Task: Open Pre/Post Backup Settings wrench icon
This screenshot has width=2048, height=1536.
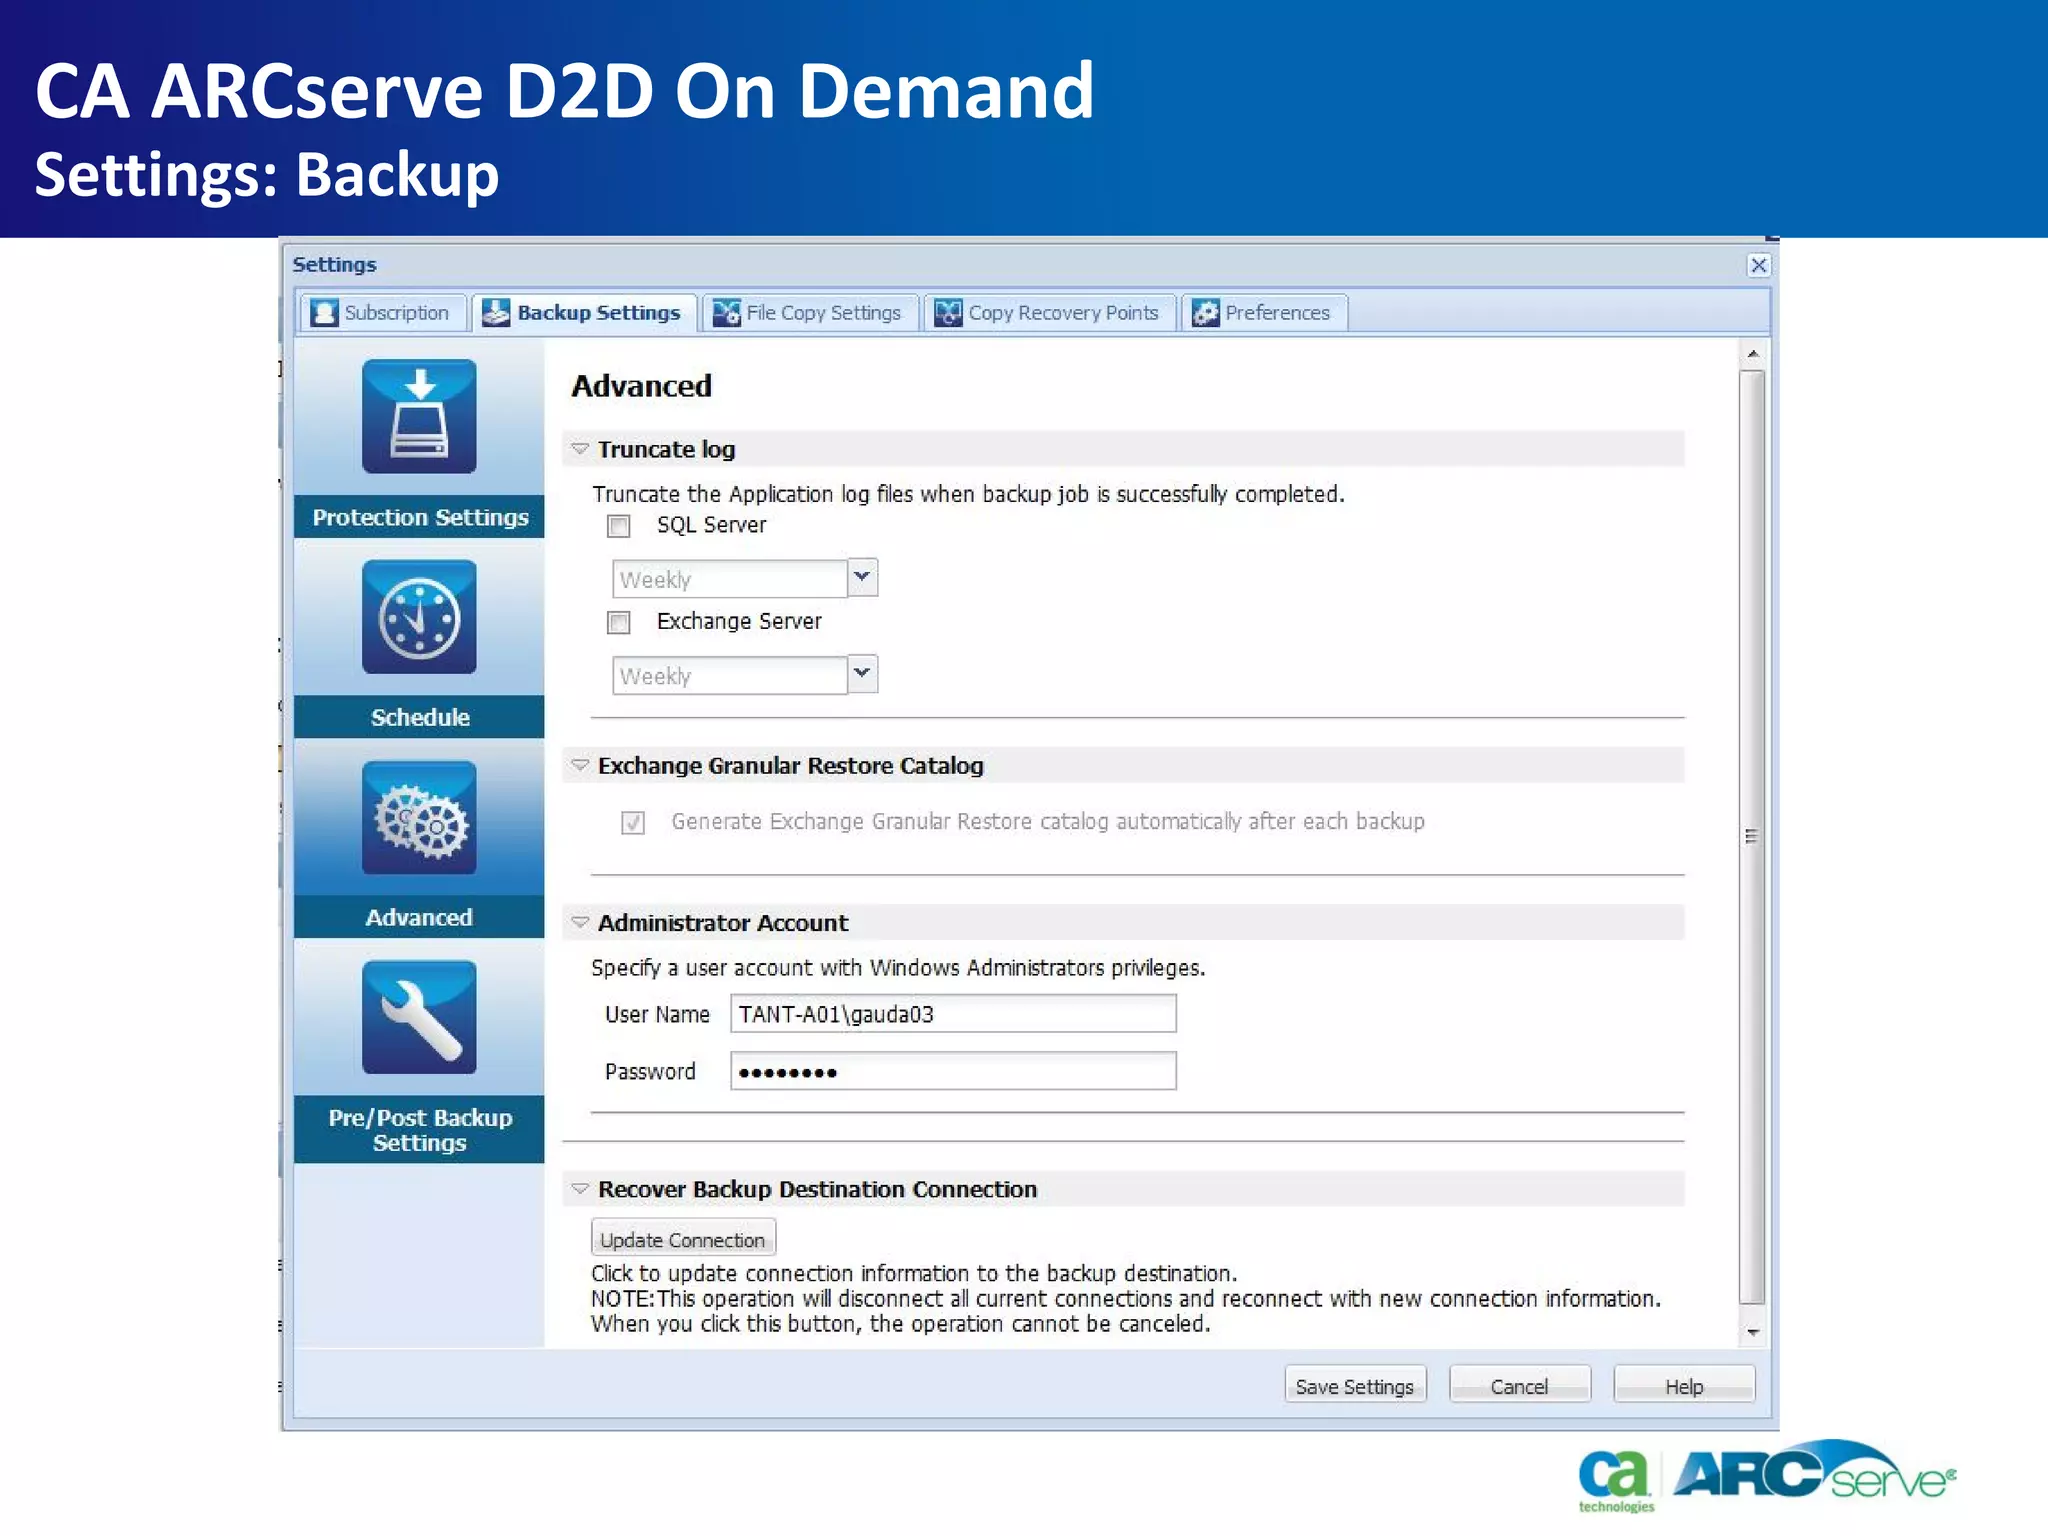Action: point(419,1017)
